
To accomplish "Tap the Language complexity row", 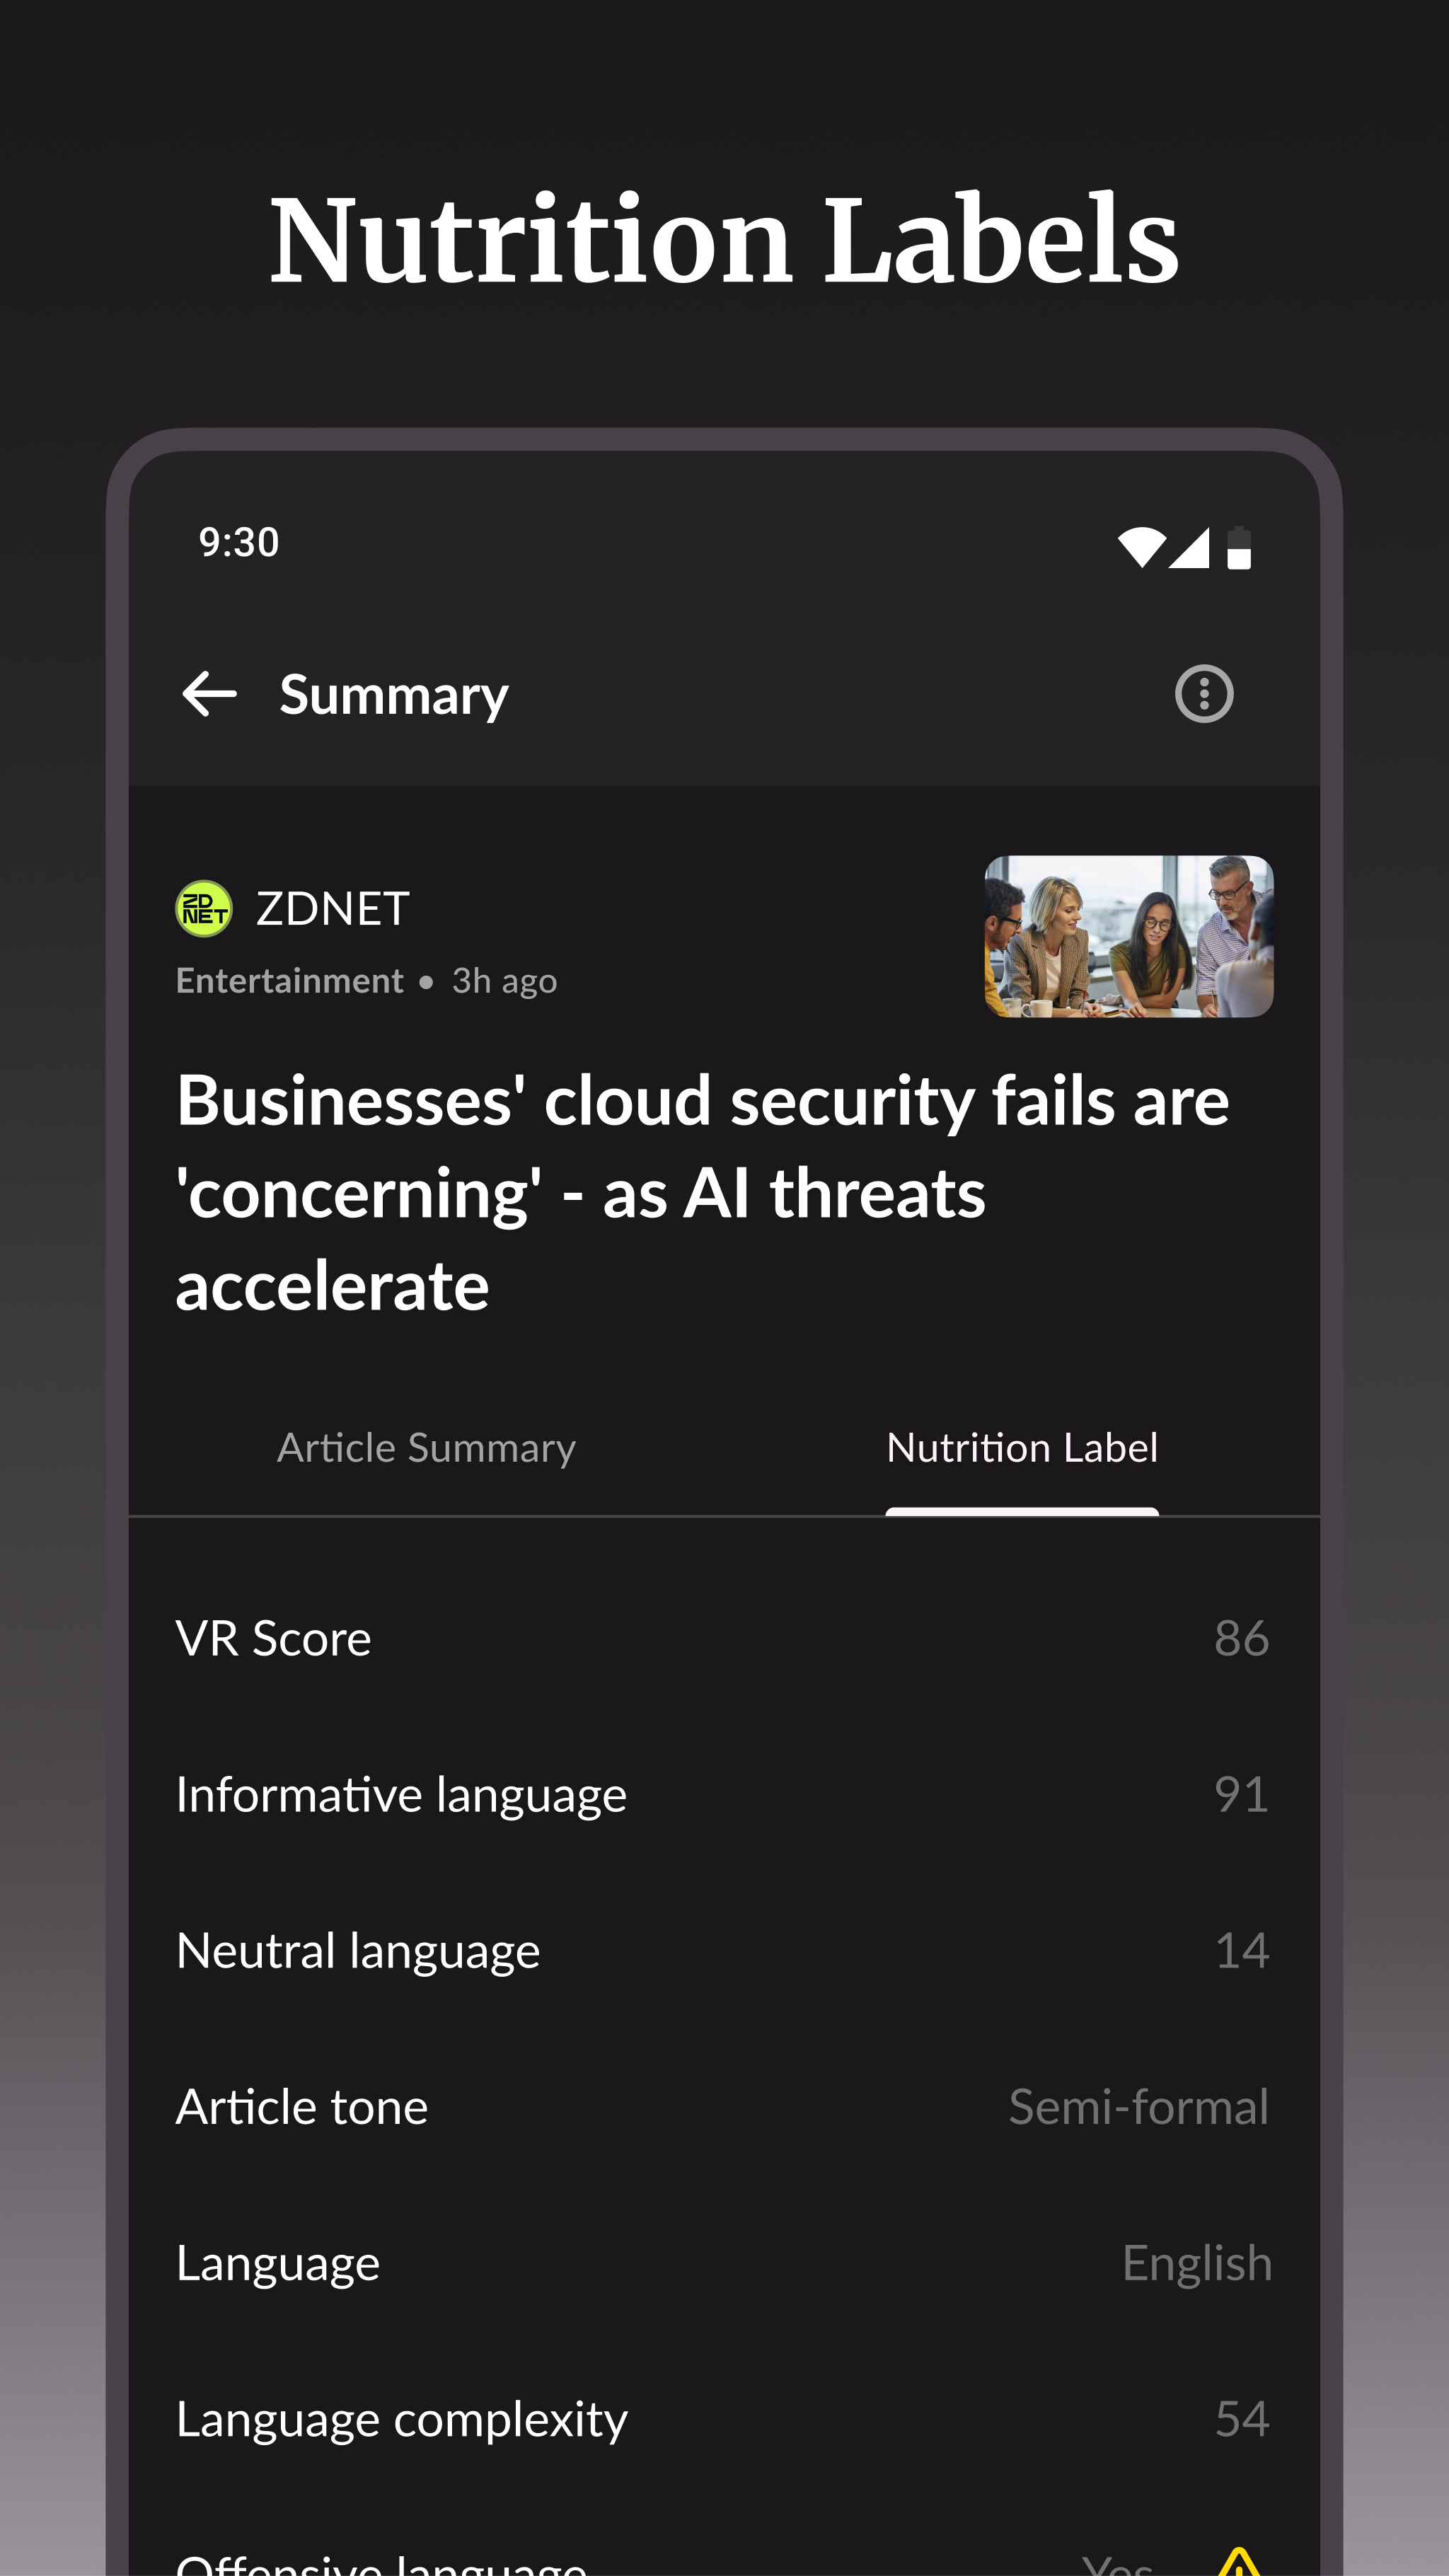I will pyautogui.click(x=722, y=2418).
